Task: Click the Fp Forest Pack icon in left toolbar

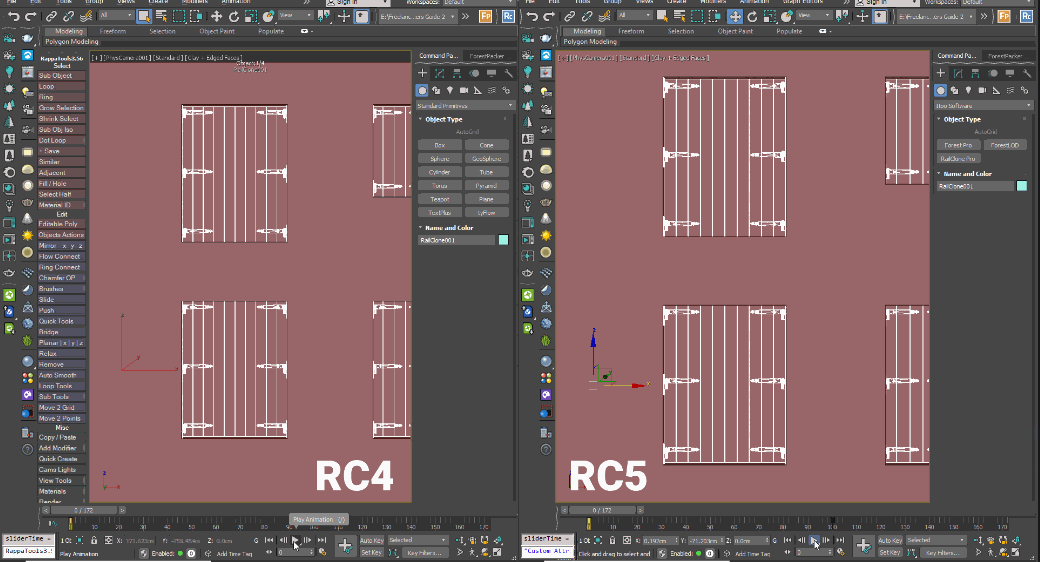Action: coord(485,16)
